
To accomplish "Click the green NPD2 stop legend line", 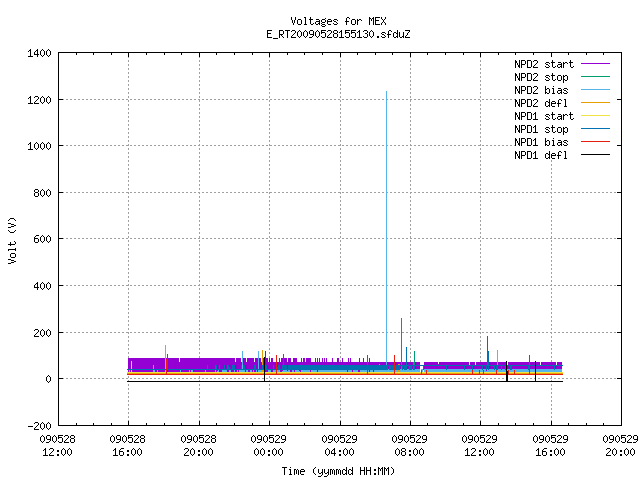I will pyautogui.click(x=595, y=77).
